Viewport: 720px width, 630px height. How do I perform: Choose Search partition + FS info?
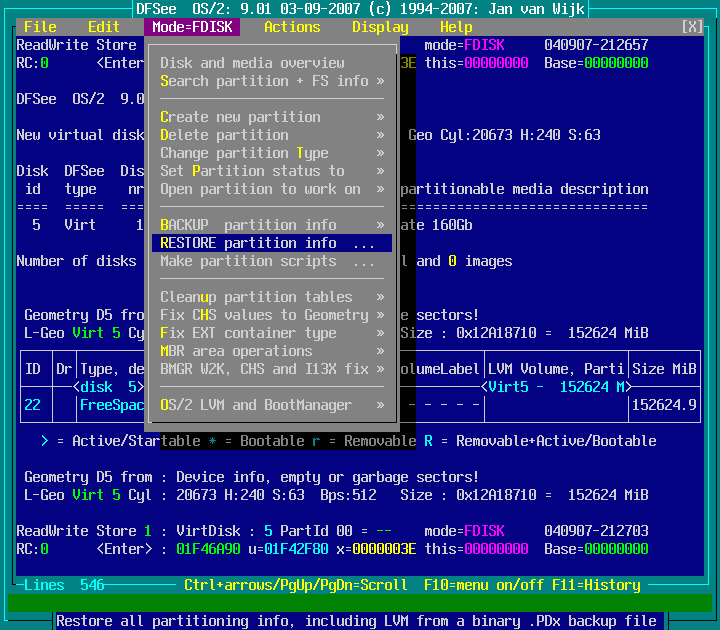[264, 81]
